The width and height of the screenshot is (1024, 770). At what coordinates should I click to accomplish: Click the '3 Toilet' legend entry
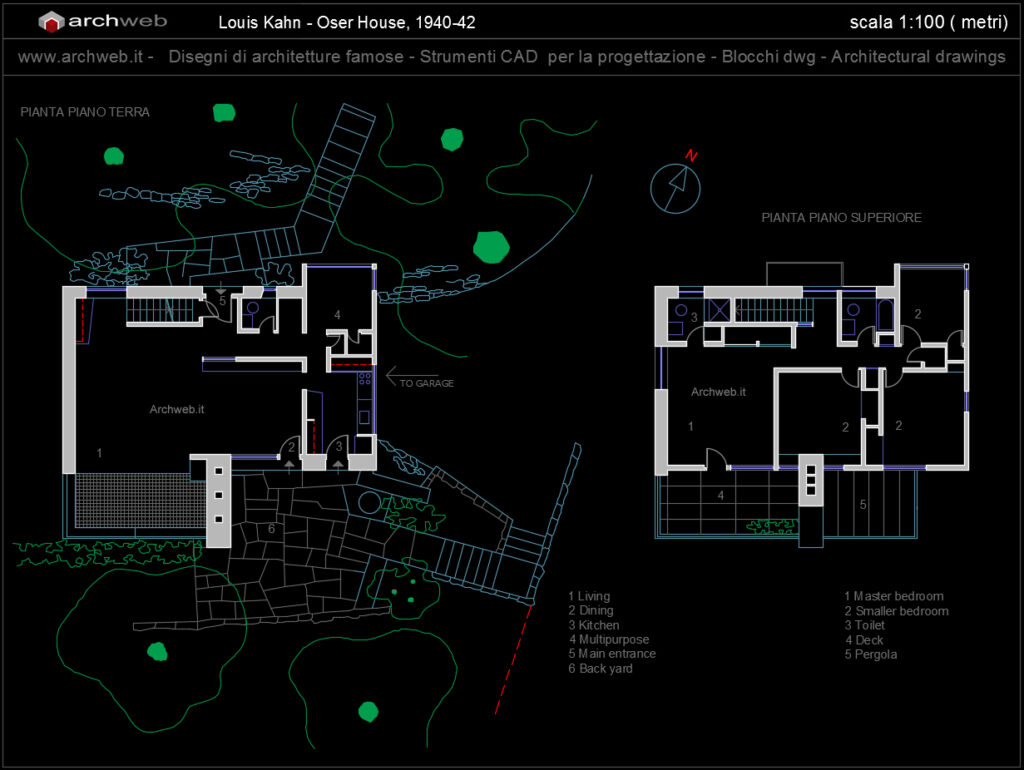865,625
